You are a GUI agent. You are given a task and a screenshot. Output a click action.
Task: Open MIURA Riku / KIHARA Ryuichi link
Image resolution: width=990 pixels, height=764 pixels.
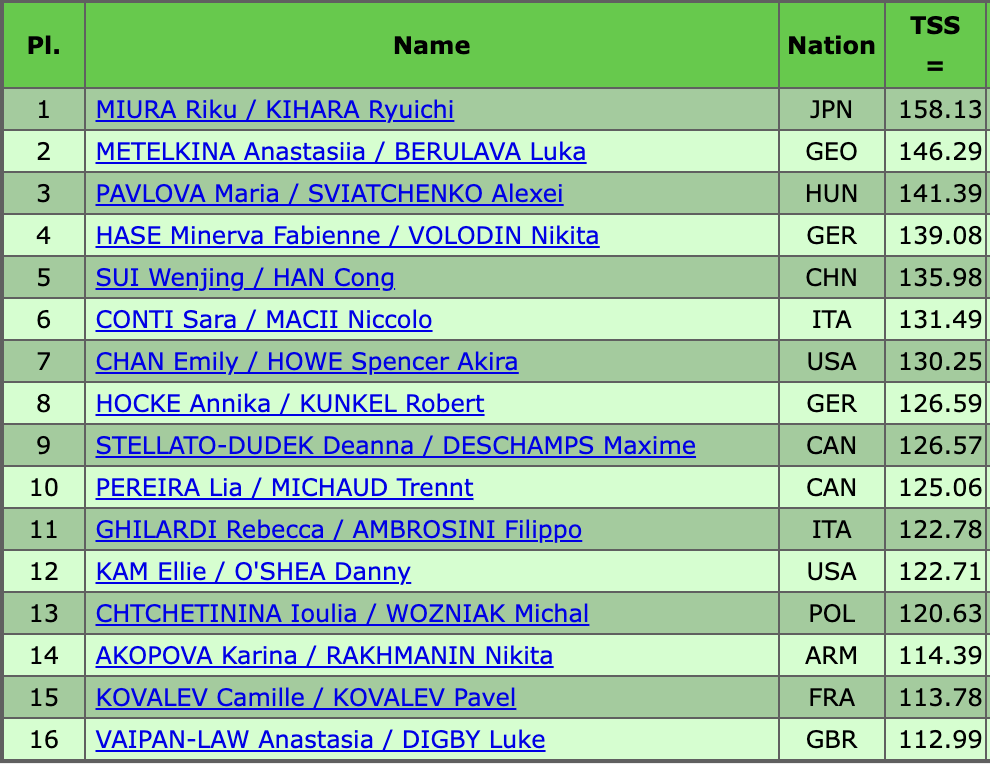275,109
